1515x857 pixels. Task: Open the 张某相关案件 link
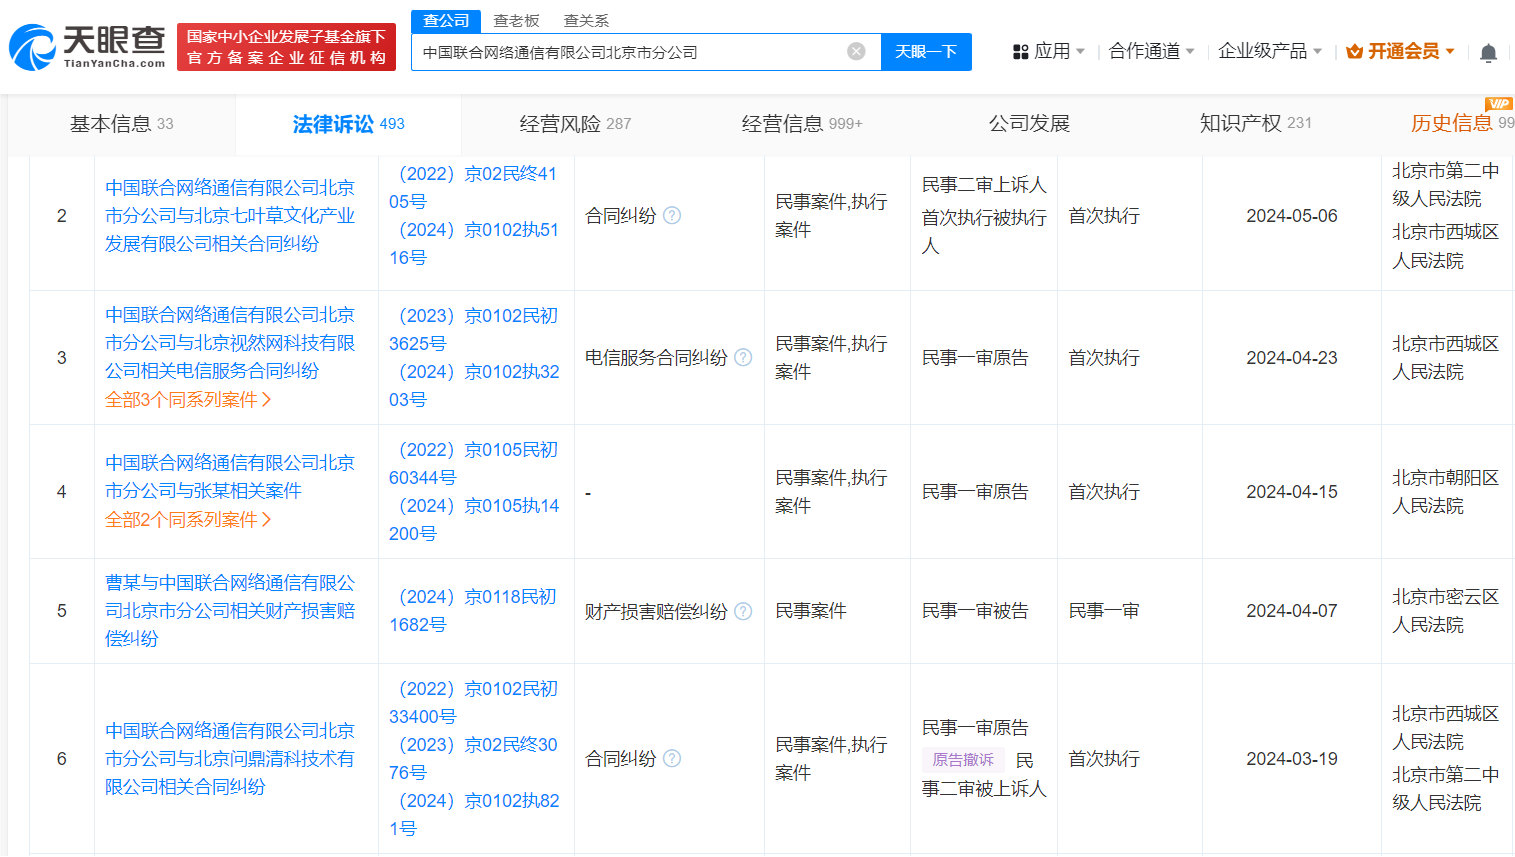pyautogui.click(x=230, y=477)
